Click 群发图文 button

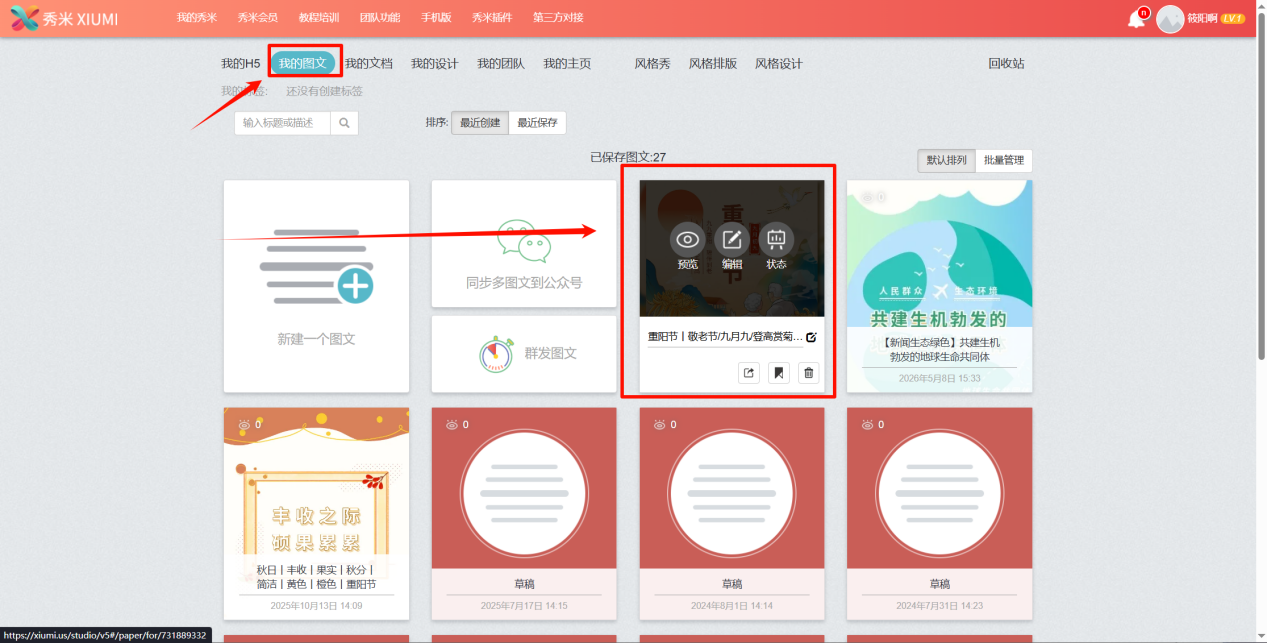pyautogui.click(x=524, y=354)
